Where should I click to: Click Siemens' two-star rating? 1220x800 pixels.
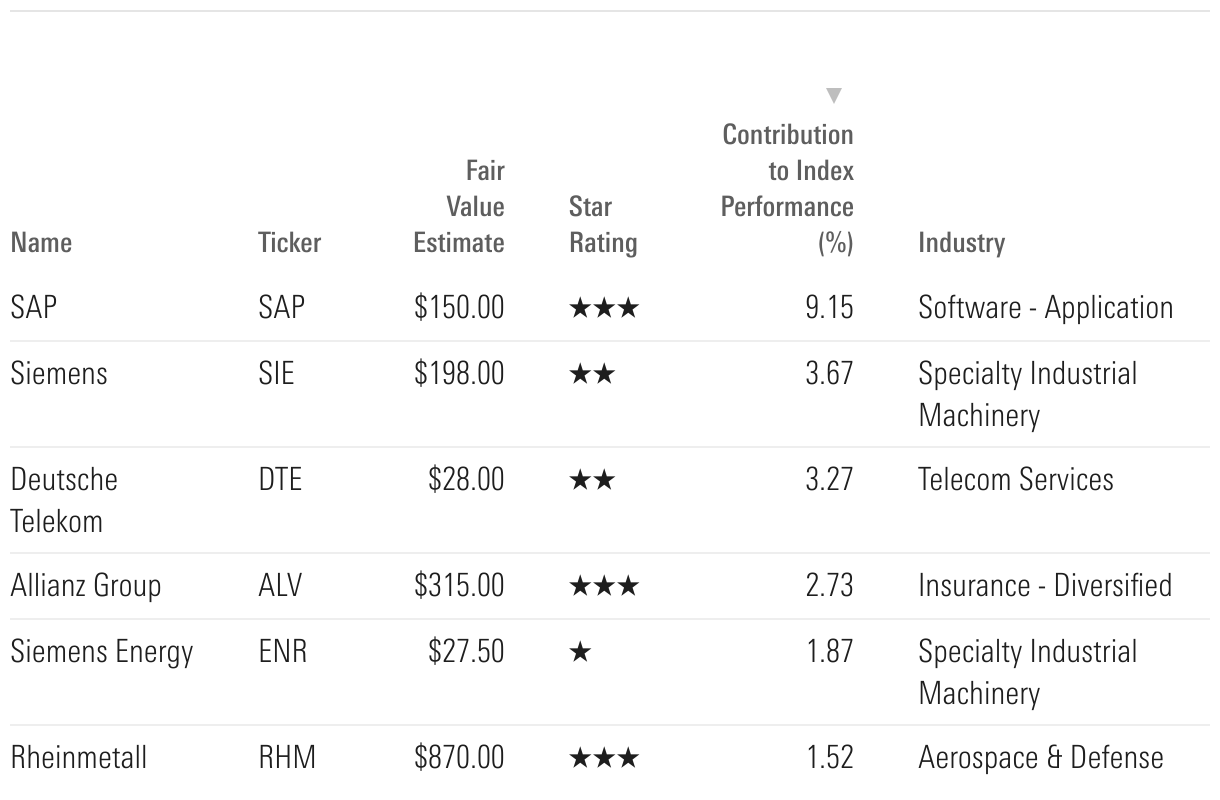point(592,374)
